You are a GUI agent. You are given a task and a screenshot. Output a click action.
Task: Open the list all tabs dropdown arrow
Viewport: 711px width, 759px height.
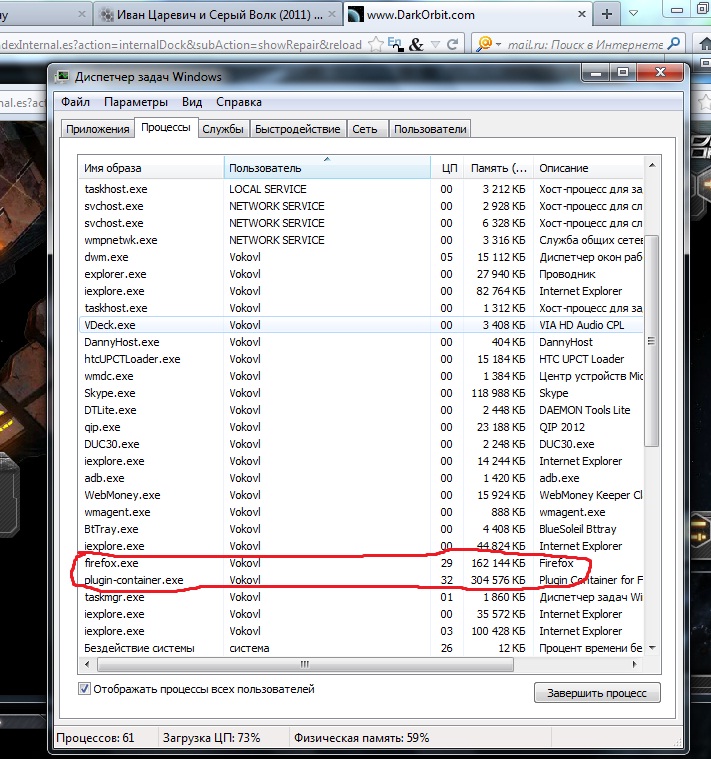[x=633, y=14]
